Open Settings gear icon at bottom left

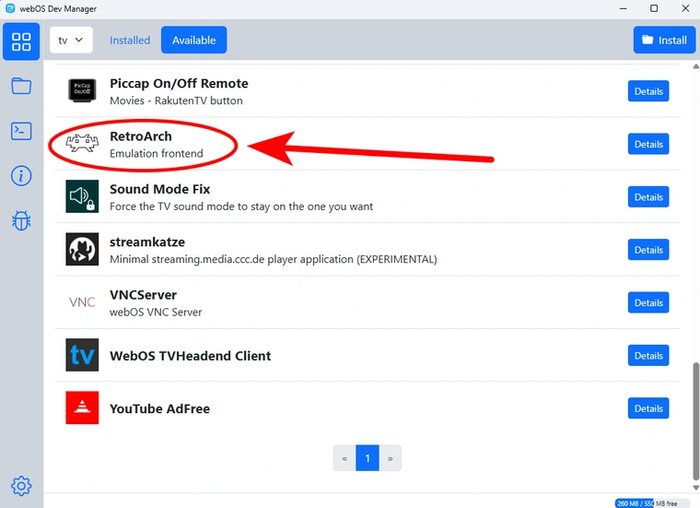(x=21, y=486)
